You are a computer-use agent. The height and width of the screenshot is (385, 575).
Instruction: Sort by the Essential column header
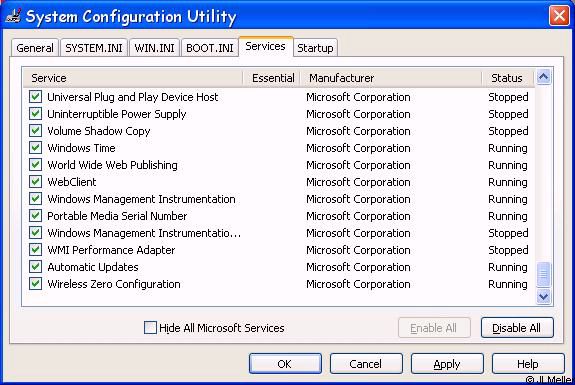[x=272, y=78]
